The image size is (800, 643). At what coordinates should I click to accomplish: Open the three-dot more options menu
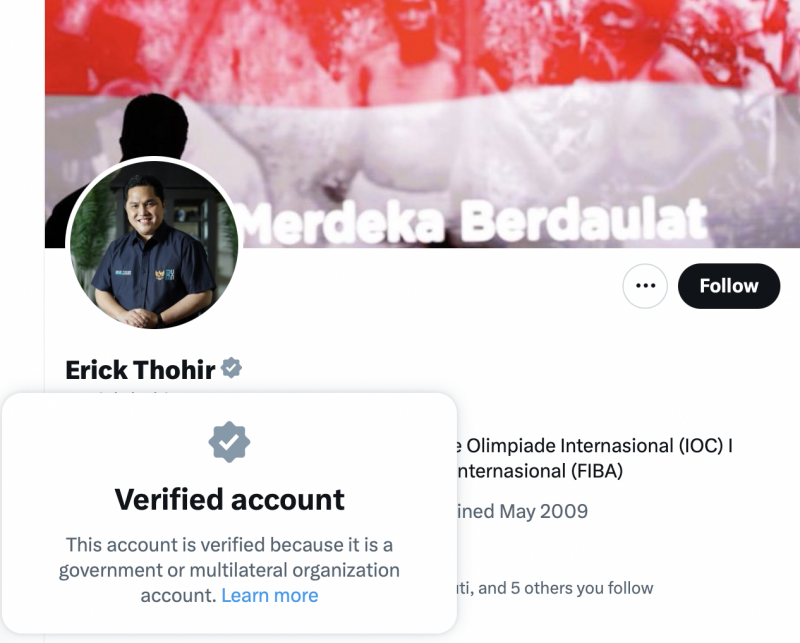pyautogui.click(x=645, y=286)
